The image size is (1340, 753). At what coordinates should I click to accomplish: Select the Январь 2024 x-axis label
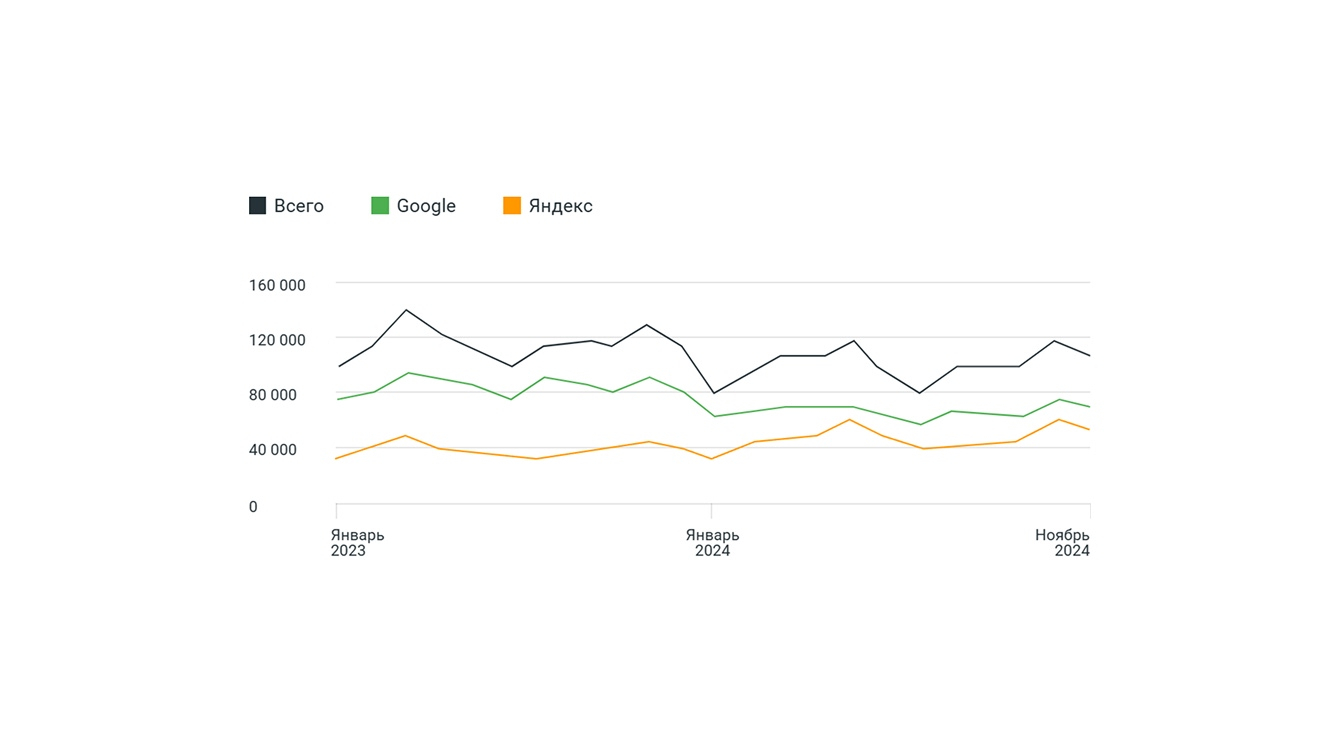[x=712, y=543]
